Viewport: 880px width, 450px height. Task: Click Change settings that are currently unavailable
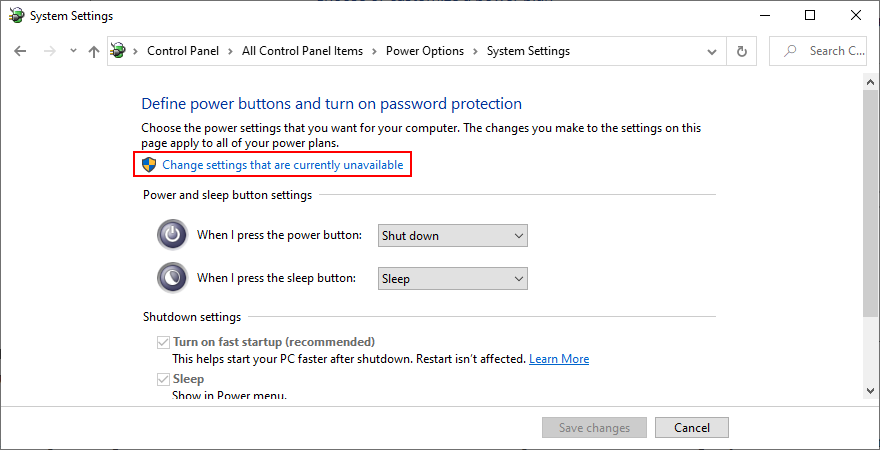(283, 165)
